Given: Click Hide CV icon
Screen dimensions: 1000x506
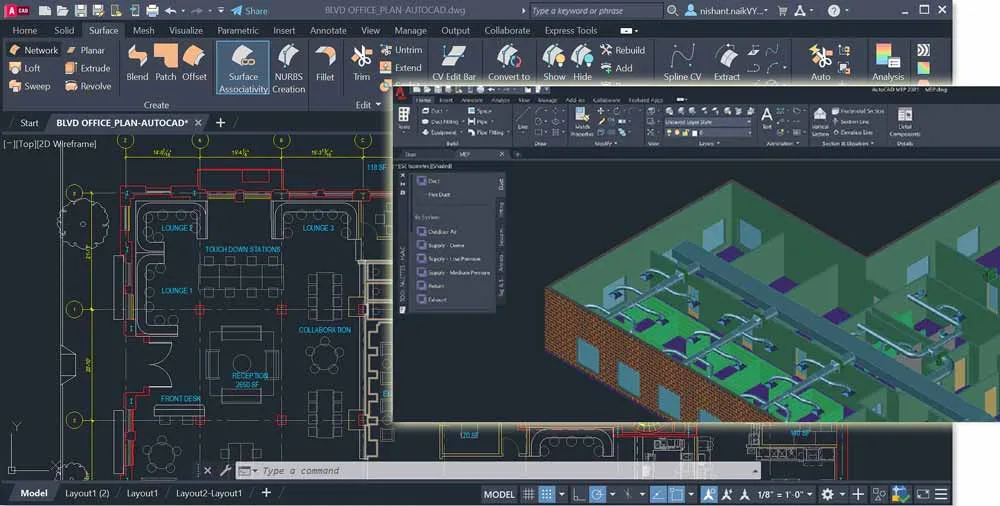Looking at the screenshot, I should tap(582, 63).
